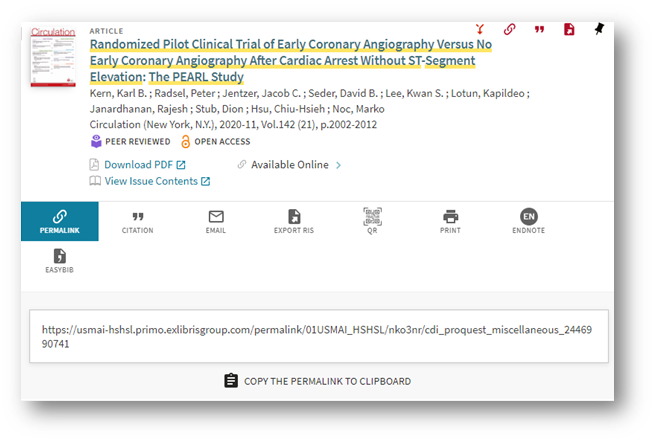656x443 pixels.
Task: Click the red quotation mark citation icon
Action: point(540,29)
